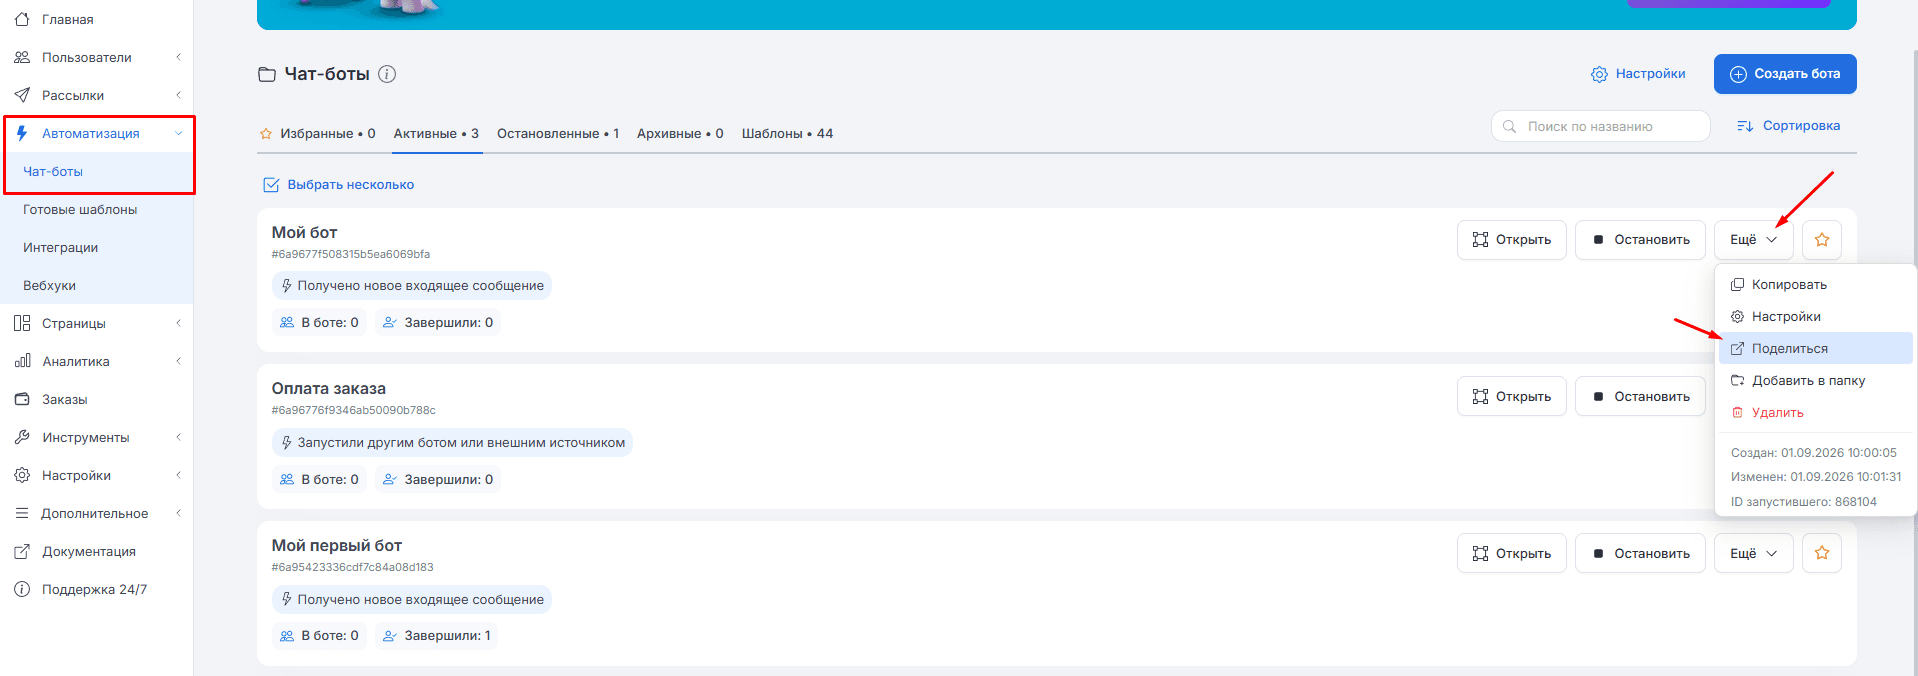Screen dimensions: 1918x676
Task: Click the Пользователи people icon in sidebar
Action: (x=22, y=57)
